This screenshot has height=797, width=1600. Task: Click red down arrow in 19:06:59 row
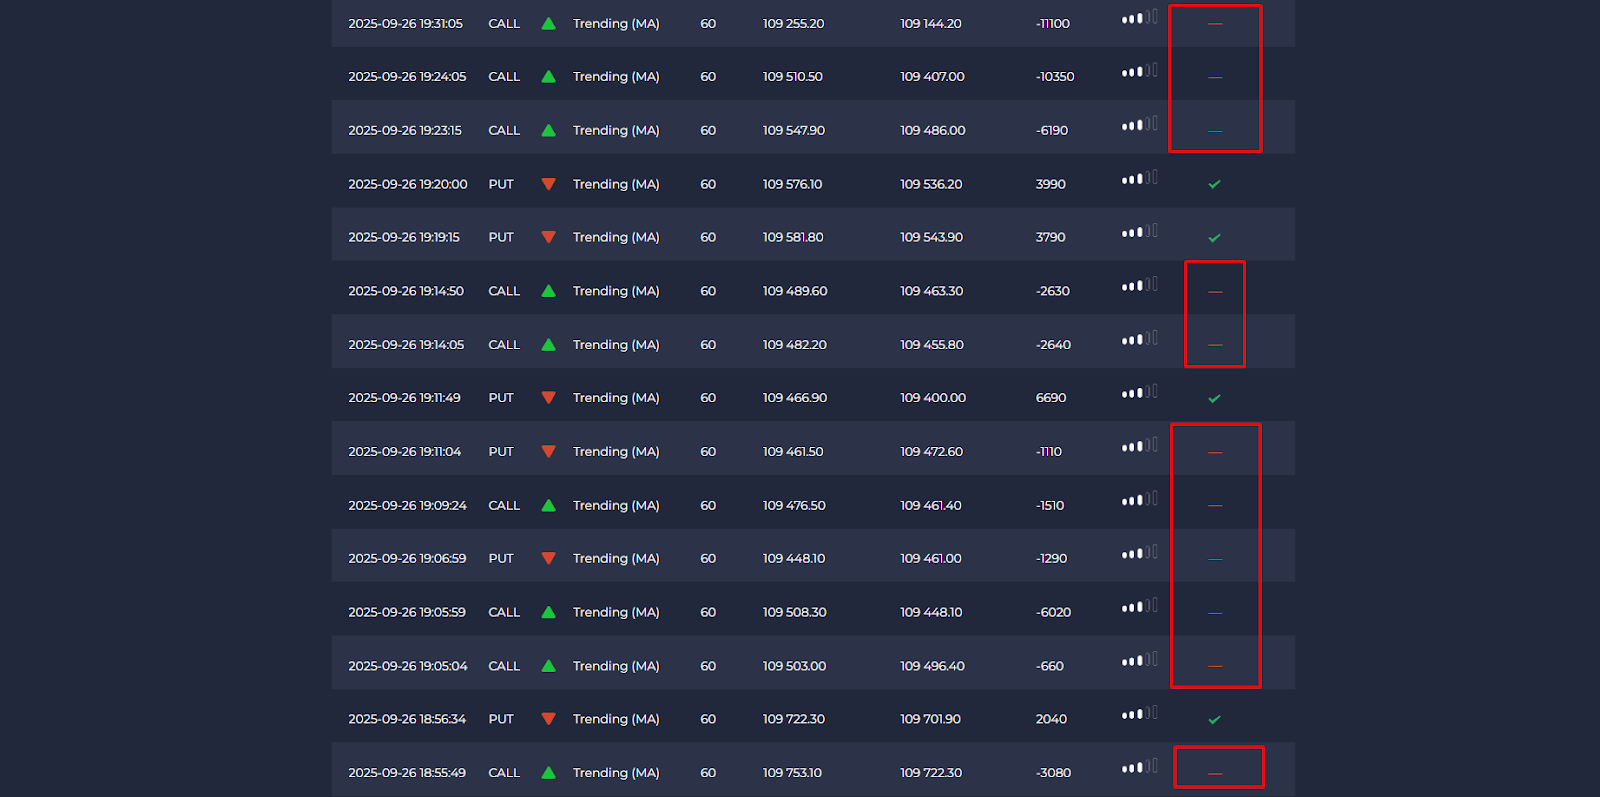[x=548, y=559]
